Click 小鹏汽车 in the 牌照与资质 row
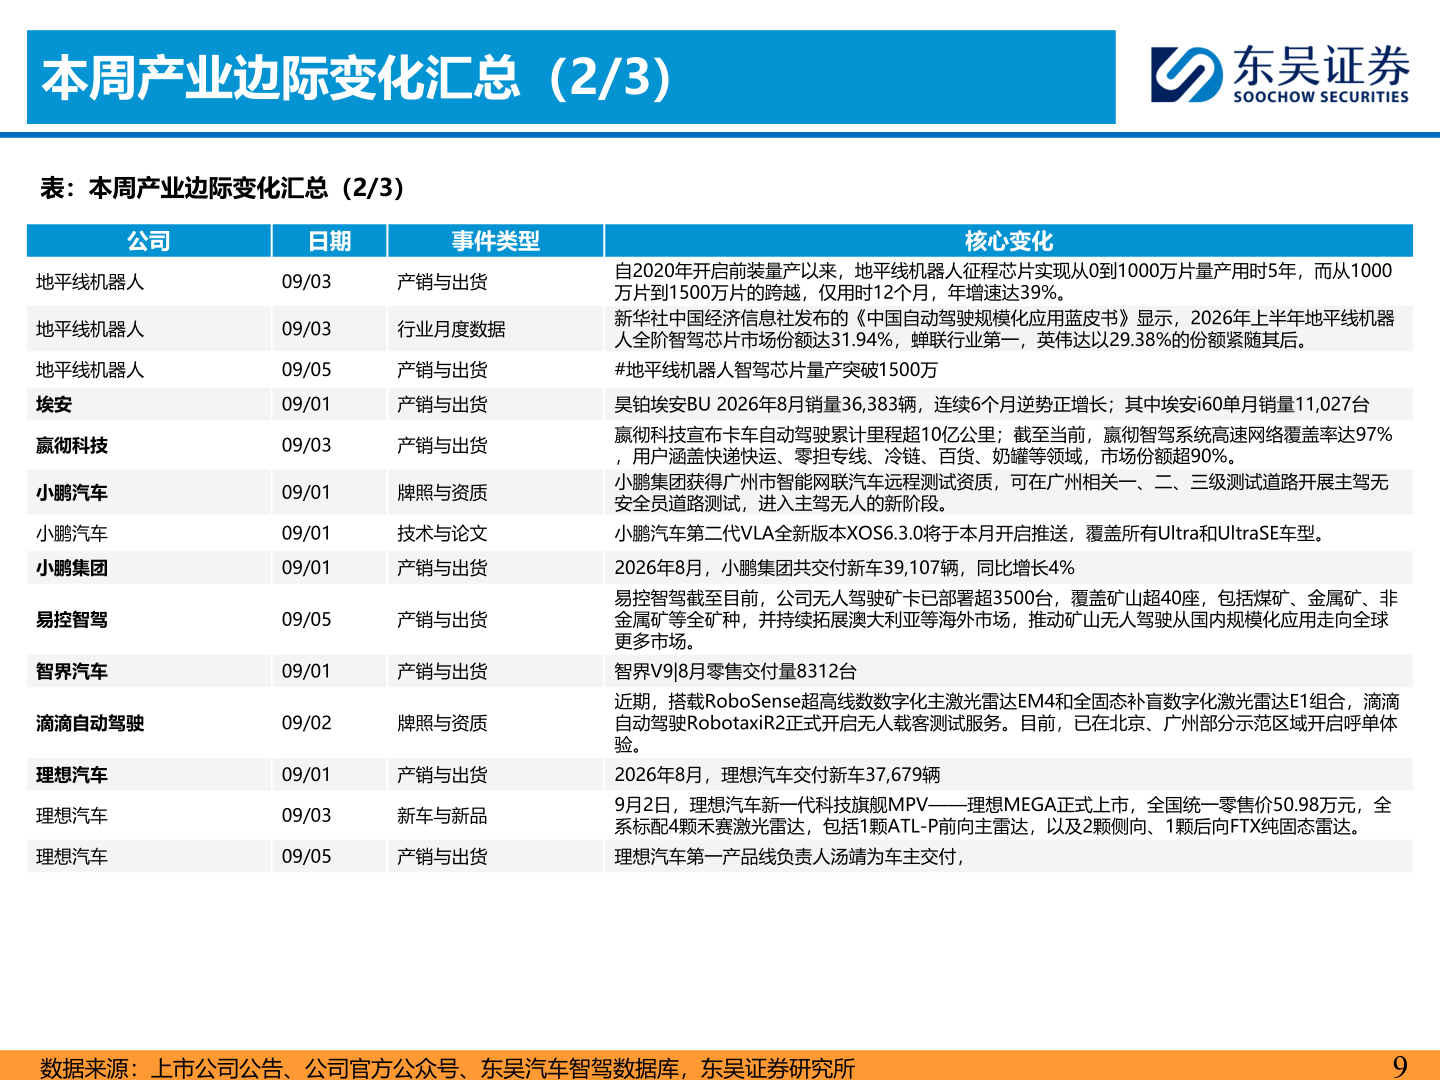This screenshot has height=1080, width=1440. click(x=72, y=492)
